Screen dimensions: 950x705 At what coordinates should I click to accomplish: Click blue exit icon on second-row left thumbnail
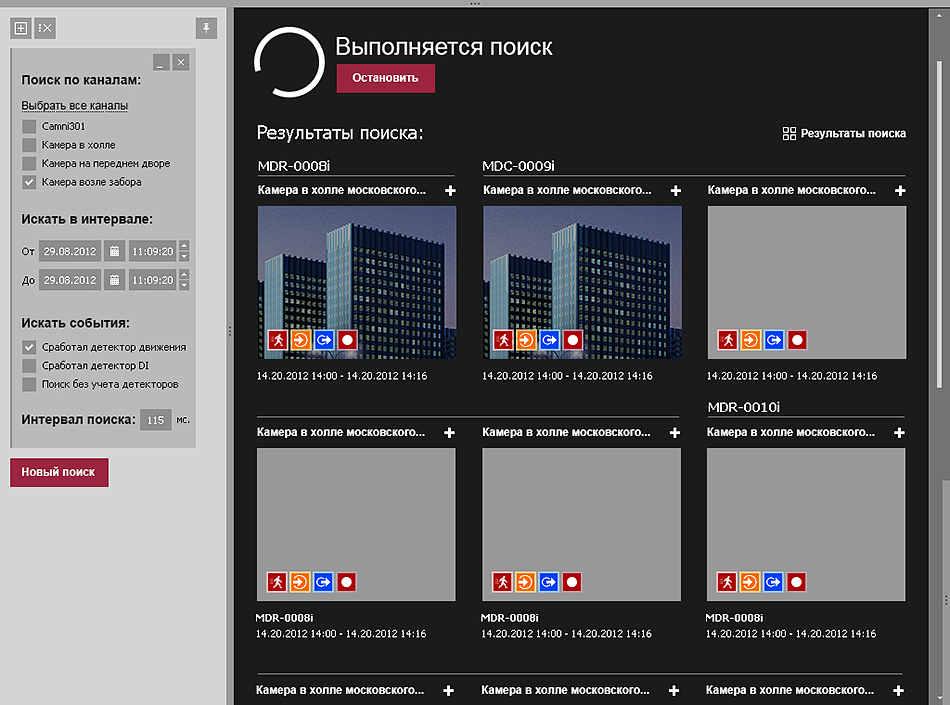pos(323,582)
